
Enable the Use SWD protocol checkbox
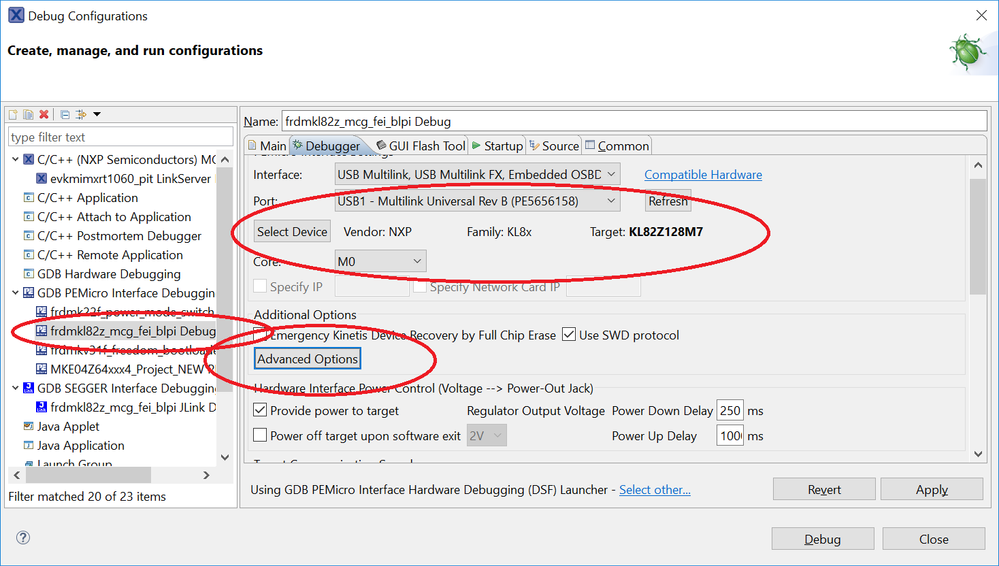coord(569,335)
